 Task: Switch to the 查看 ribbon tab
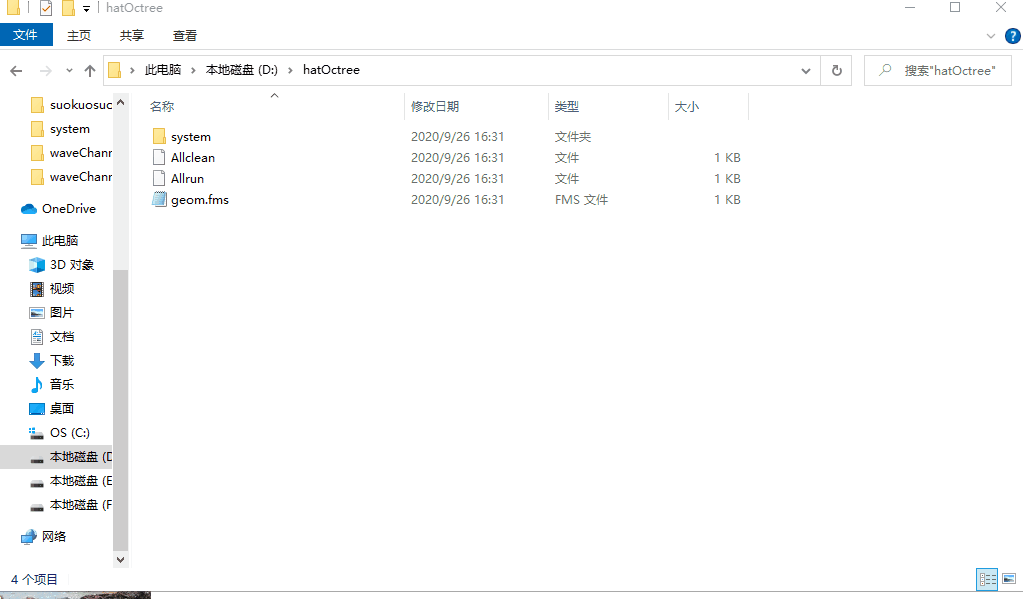tap(184, 35)
